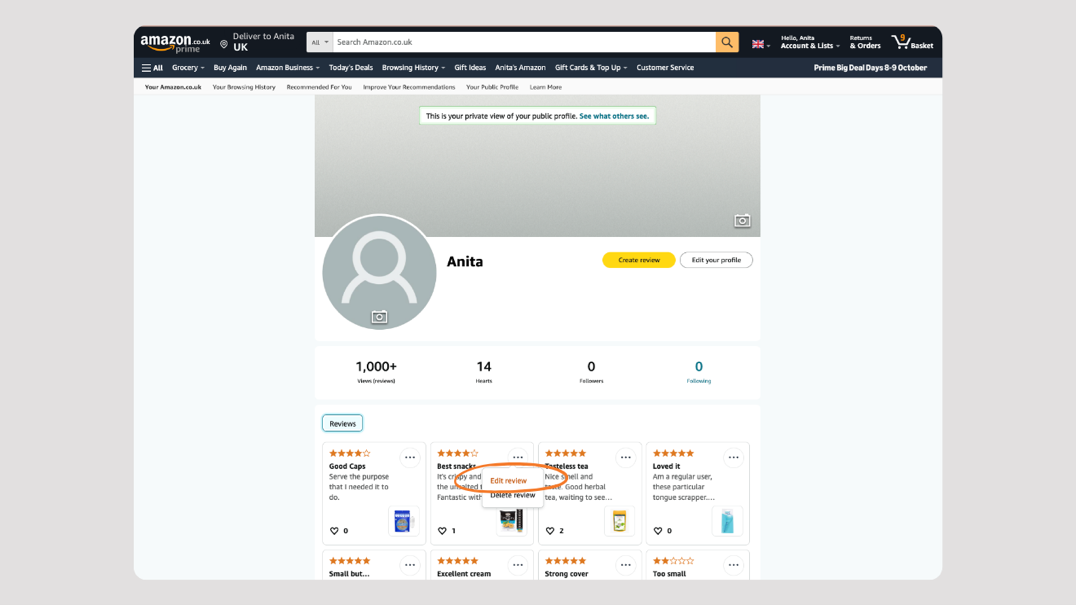
Task: Open options menu for Best snacks review
Action: coord(518,458)
